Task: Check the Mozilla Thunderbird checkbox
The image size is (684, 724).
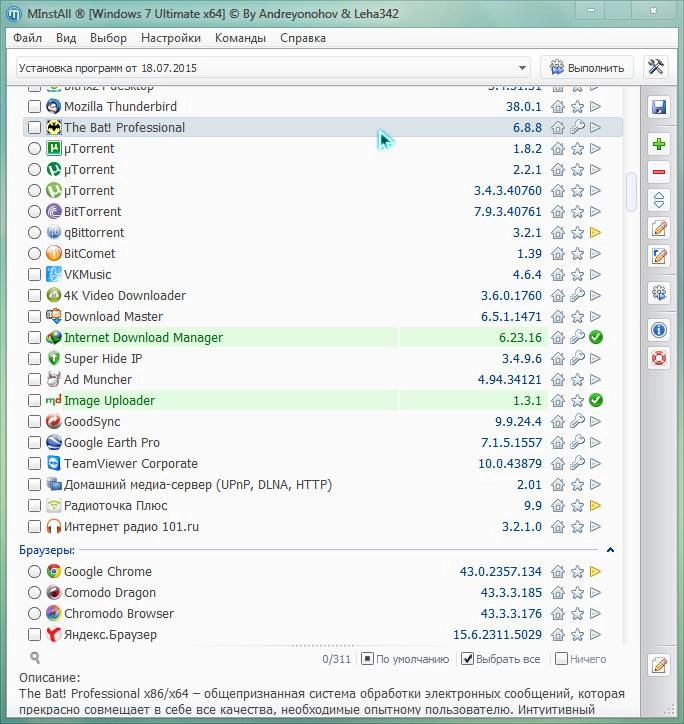Action: tap(34, 107)
